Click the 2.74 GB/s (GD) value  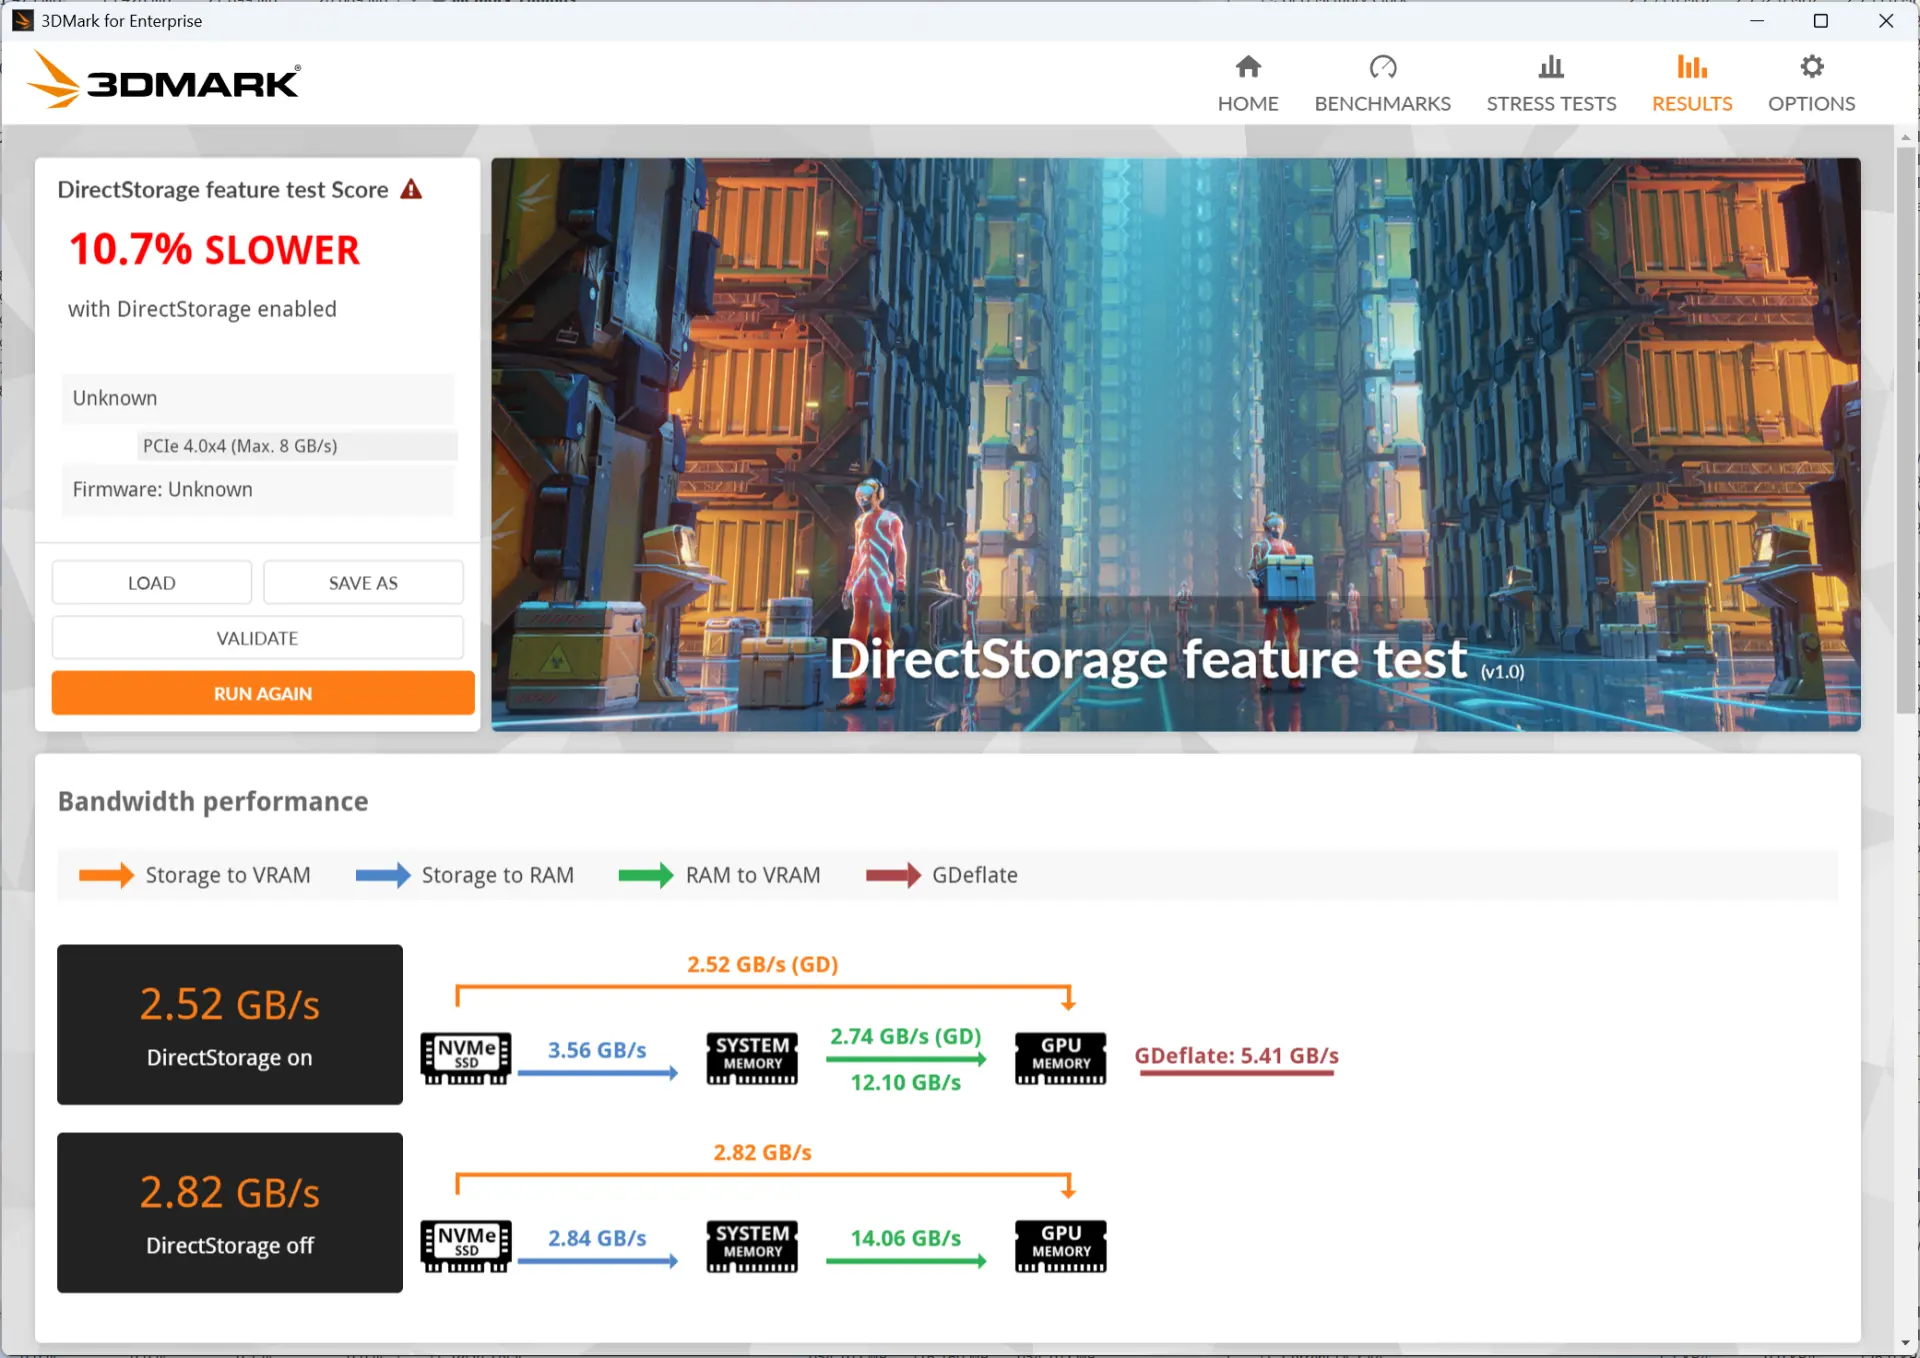point(906,1036)
